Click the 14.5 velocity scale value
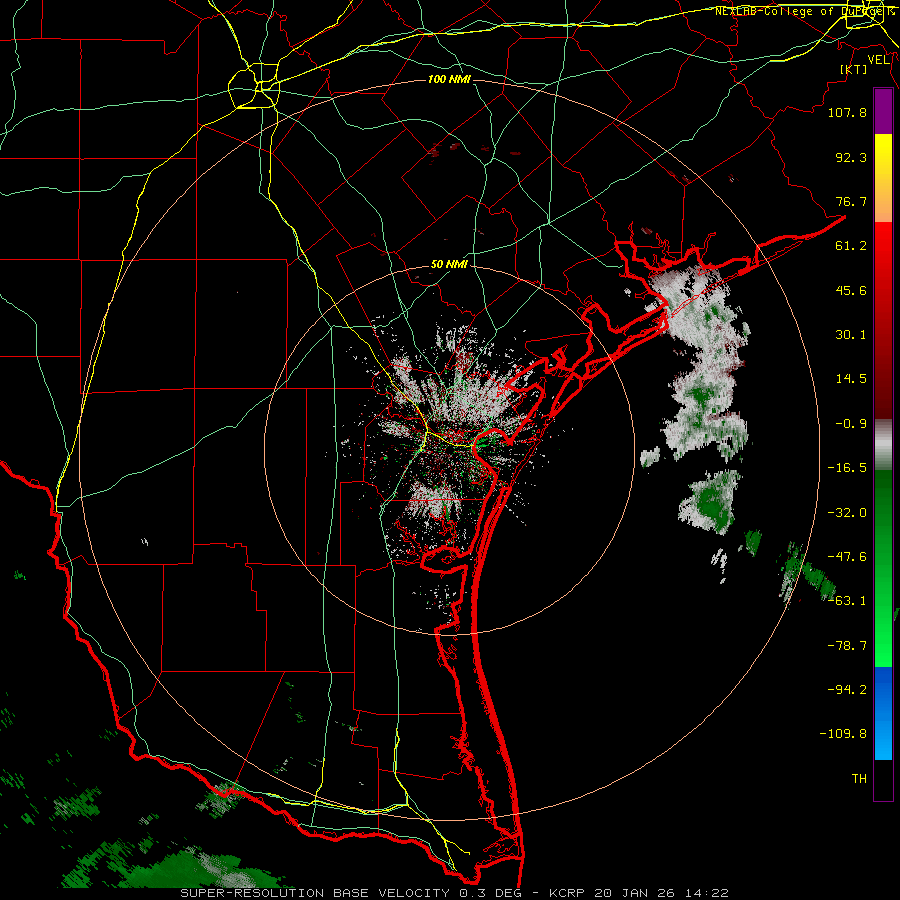 coord(851,379)
